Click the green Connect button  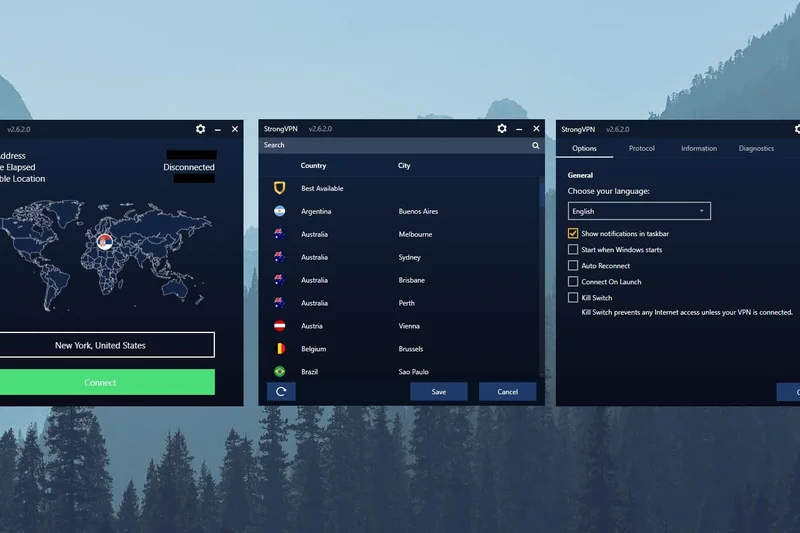click(106, 382)
